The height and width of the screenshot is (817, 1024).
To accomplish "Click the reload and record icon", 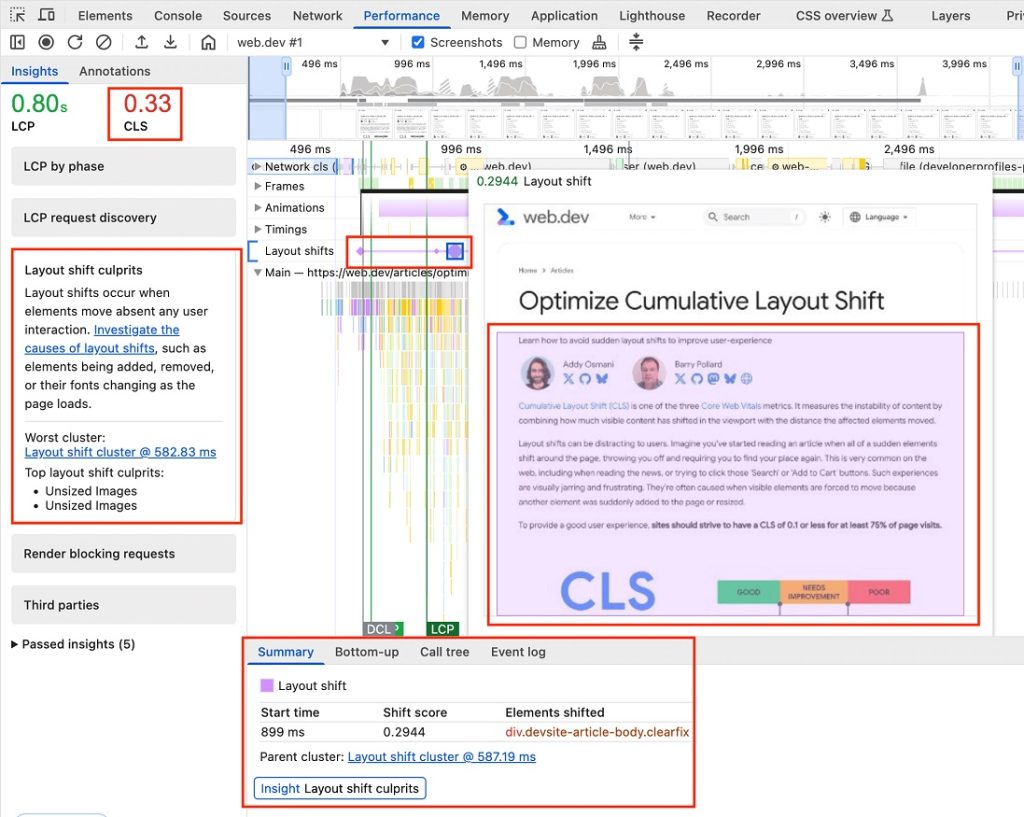I will tap(75, 42).
